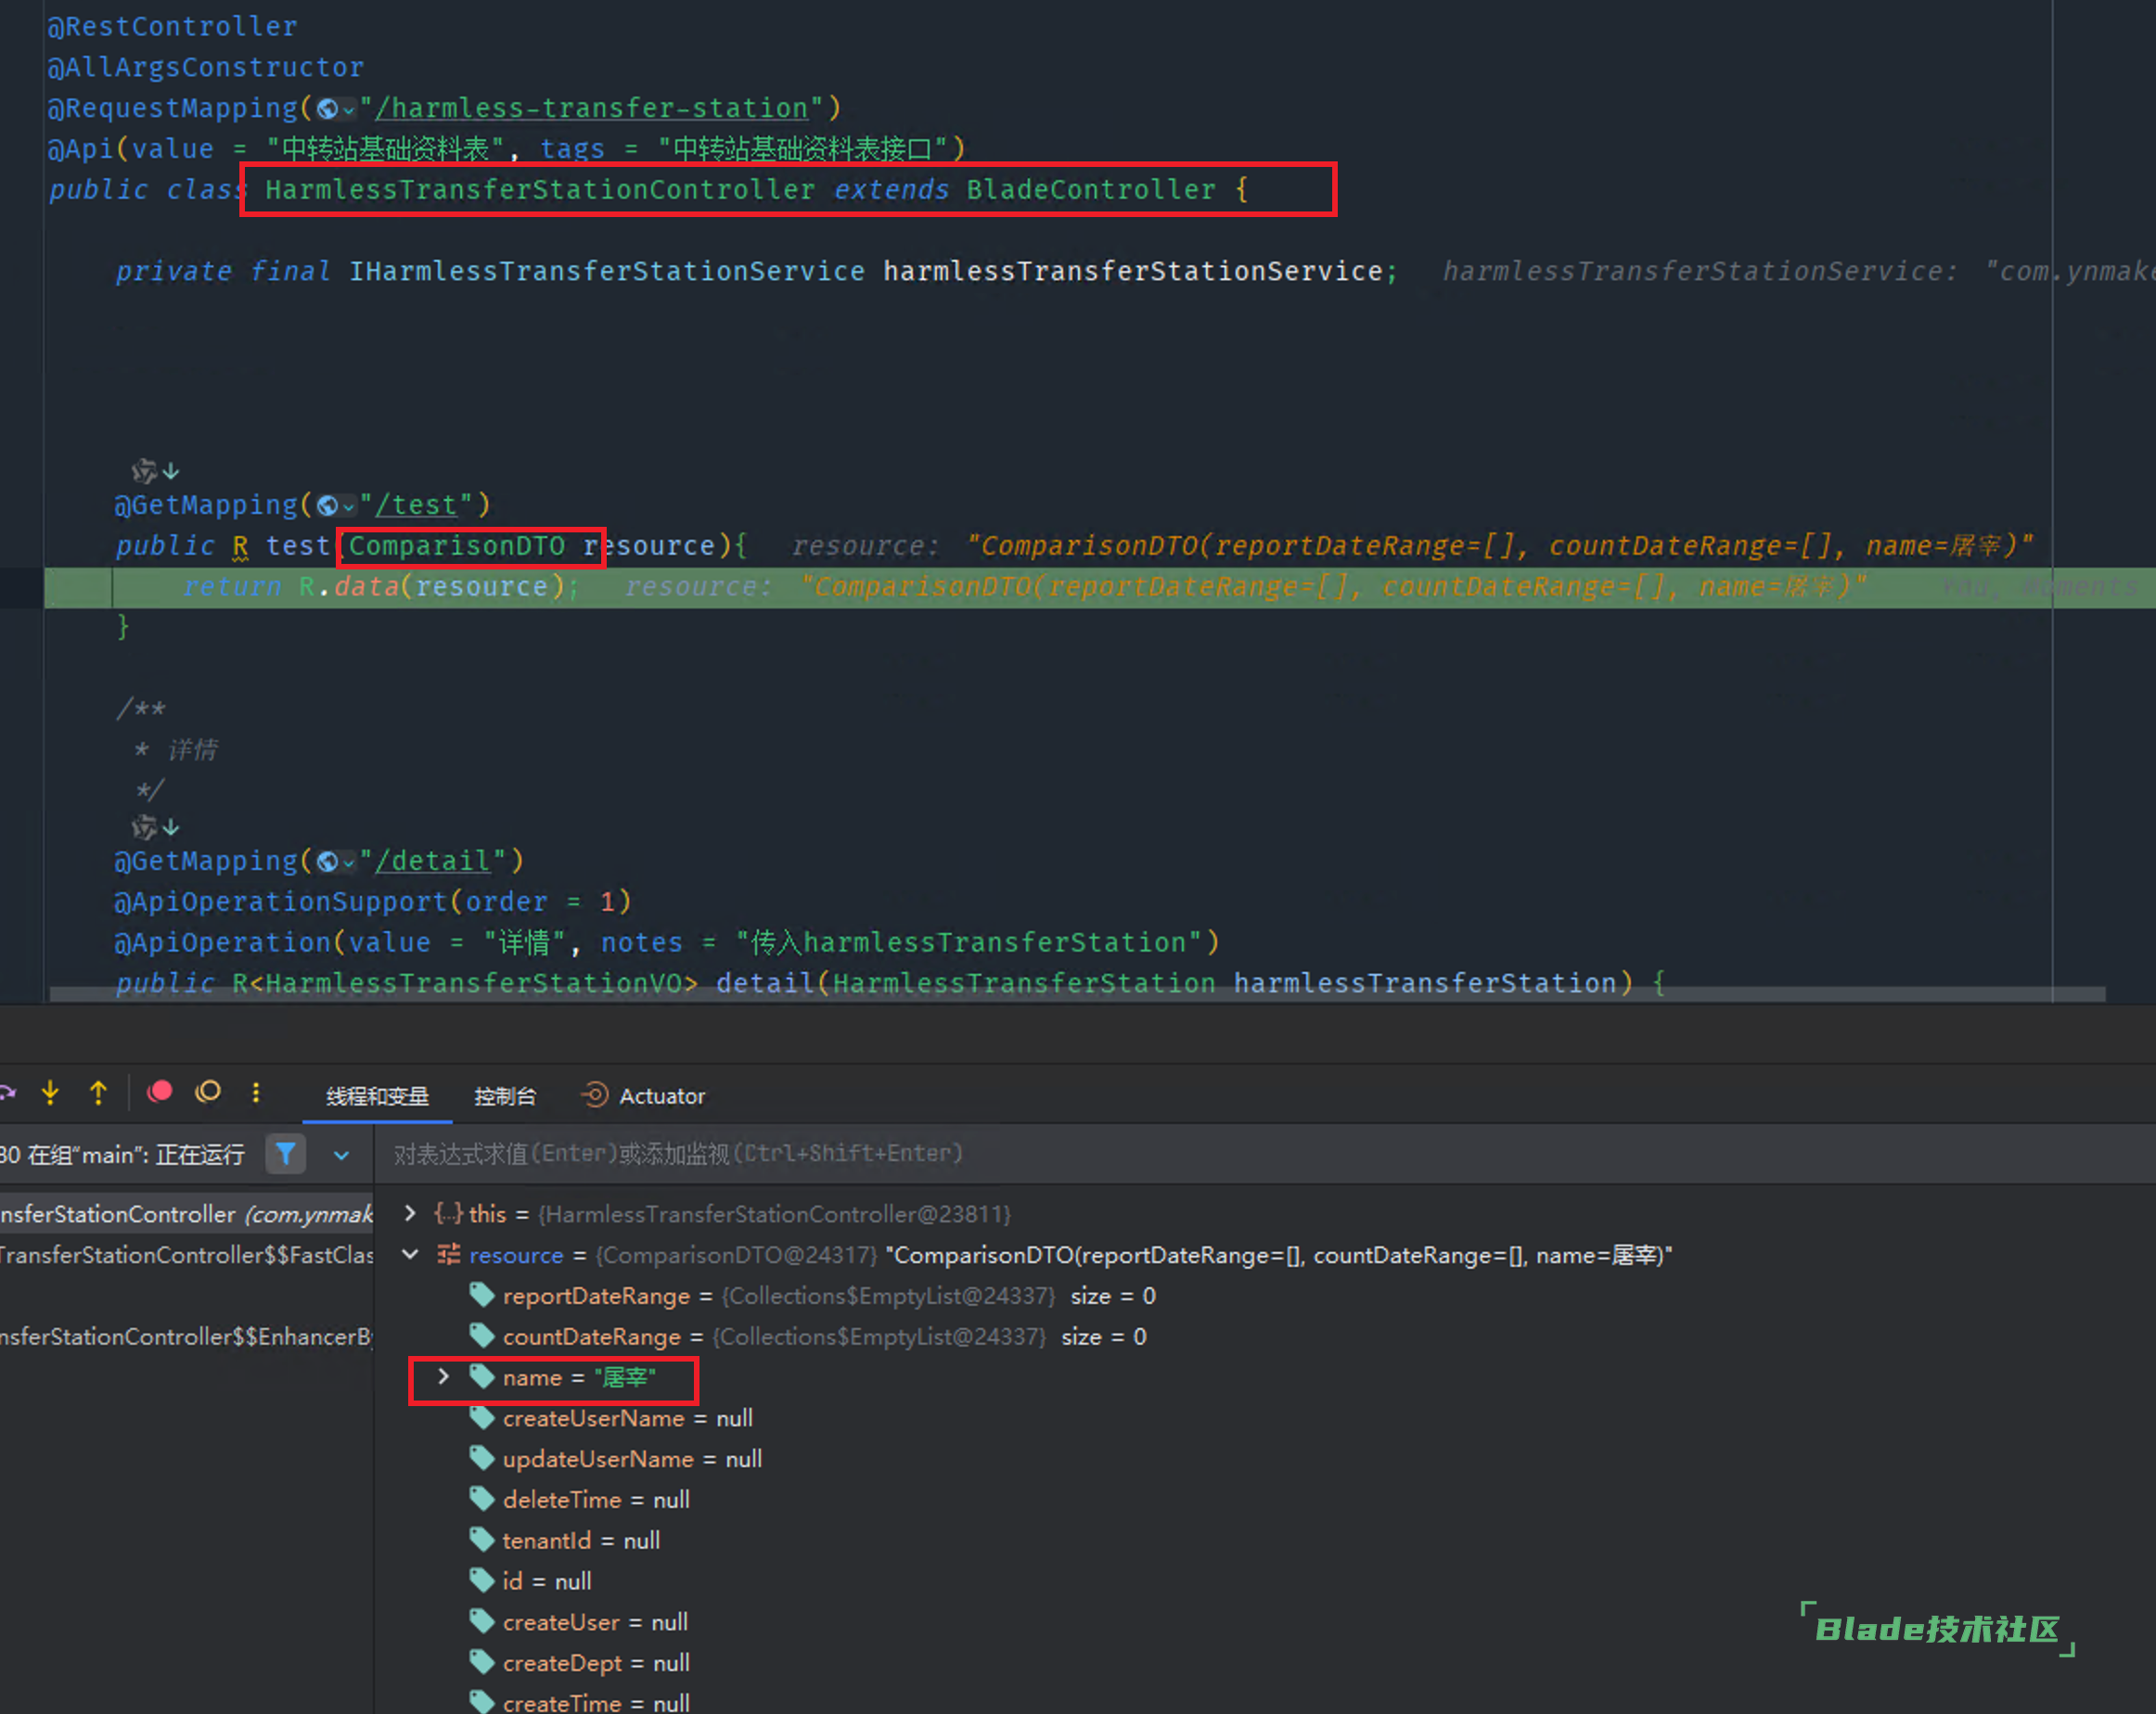Open the /harmless-transfer-station URL link
The width and height of the screenshot is (2156, 1714).
coord(592,108)
